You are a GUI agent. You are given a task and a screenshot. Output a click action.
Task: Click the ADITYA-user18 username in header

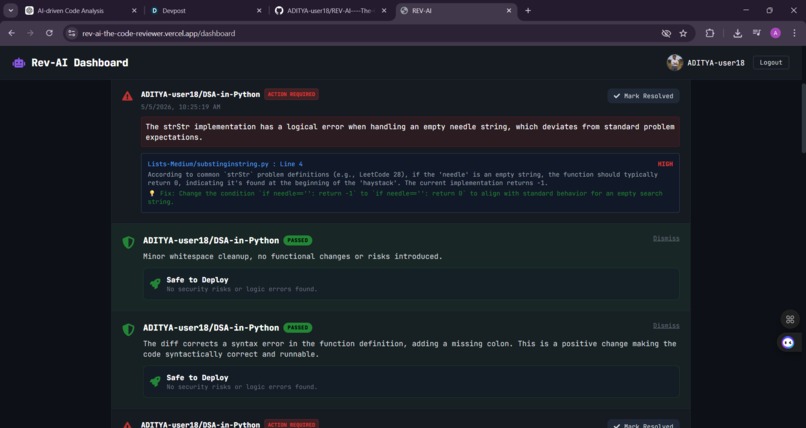(x=716, y=63)
